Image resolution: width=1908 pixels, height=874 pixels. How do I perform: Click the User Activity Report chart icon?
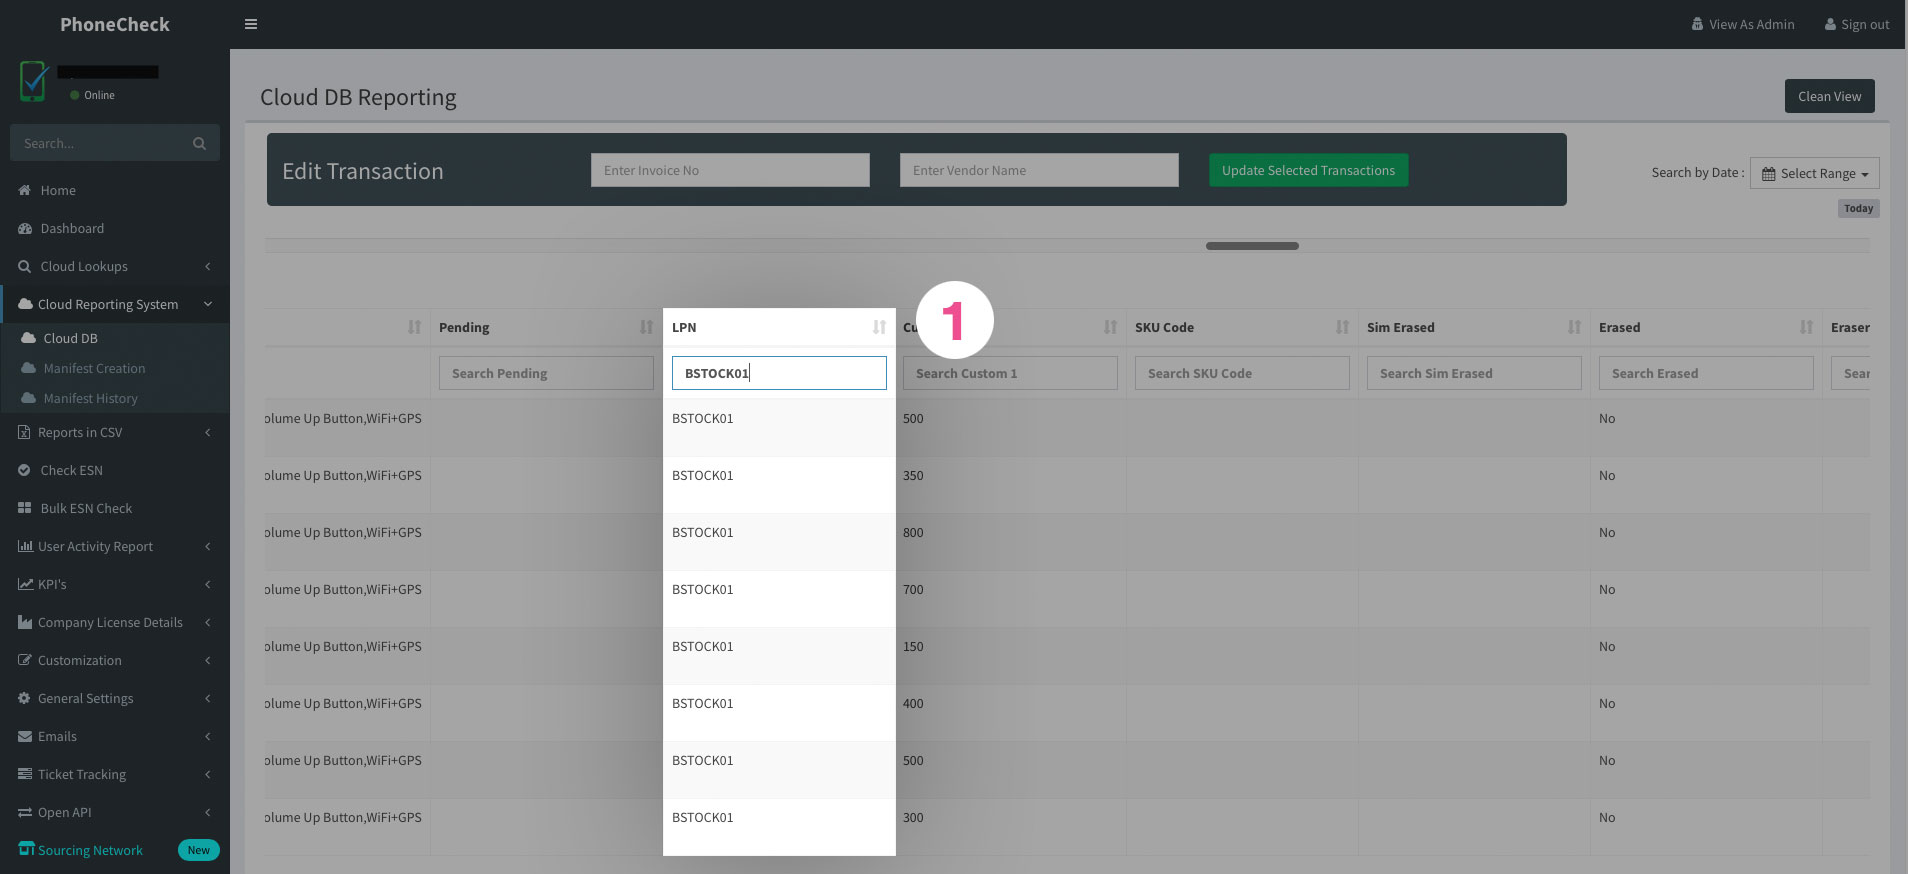coord(25,546)
